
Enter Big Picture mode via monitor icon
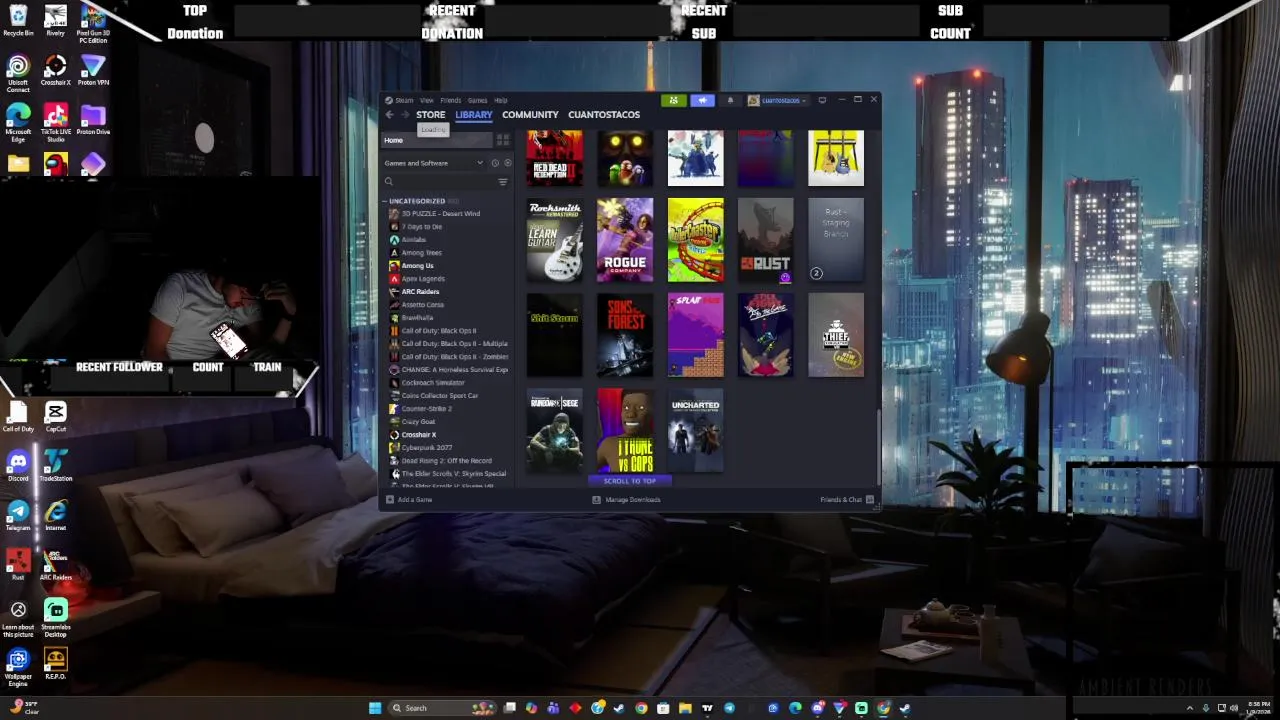point(822,100)
